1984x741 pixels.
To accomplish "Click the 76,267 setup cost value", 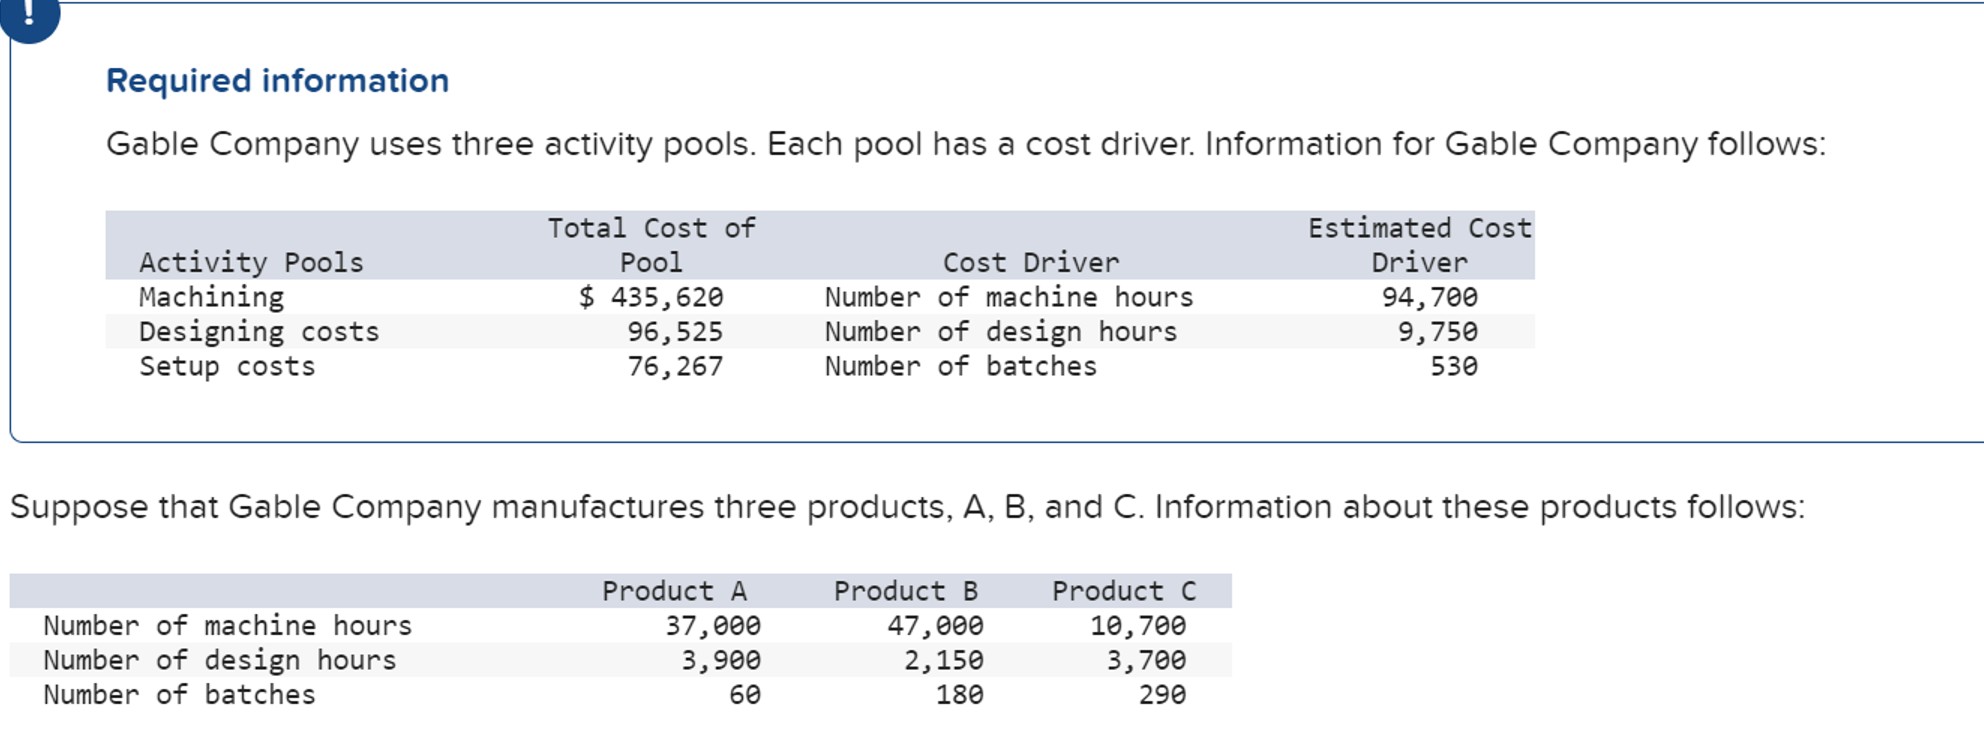I will coord(675,366).
